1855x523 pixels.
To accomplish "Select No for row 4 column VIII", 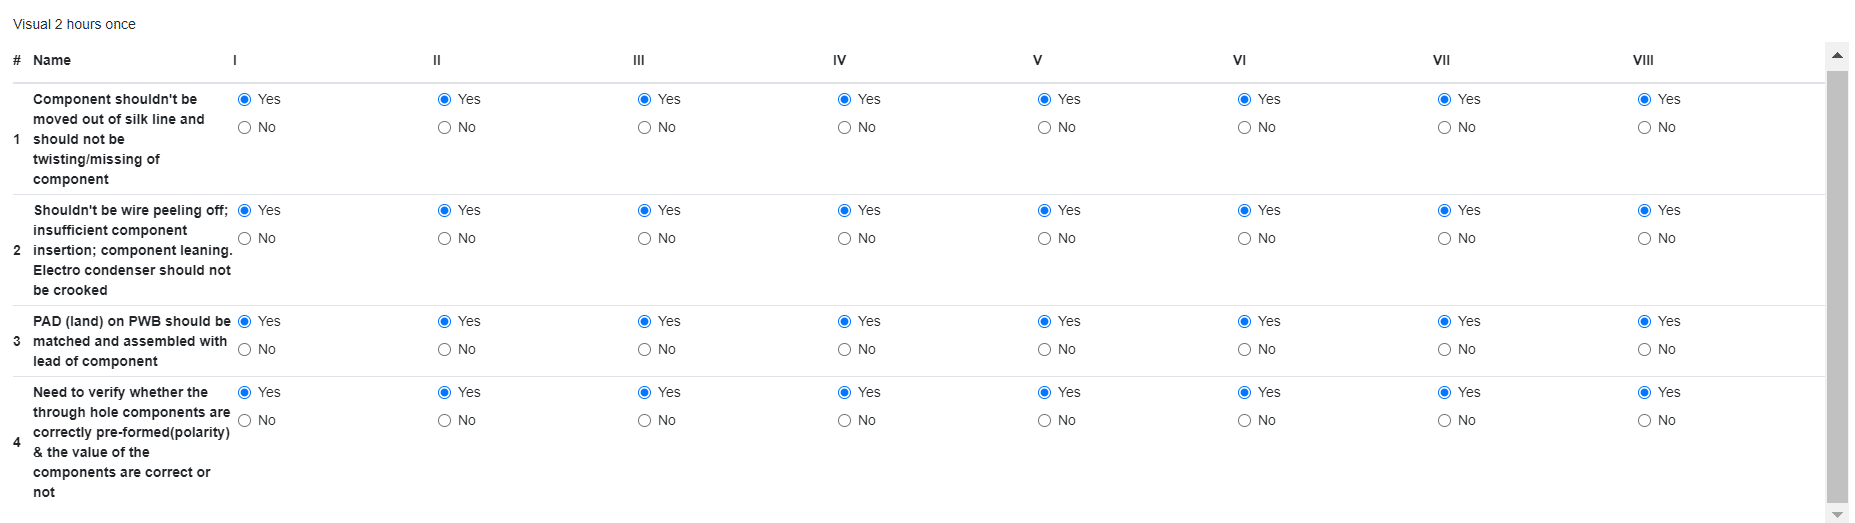I will (1644, 421).
